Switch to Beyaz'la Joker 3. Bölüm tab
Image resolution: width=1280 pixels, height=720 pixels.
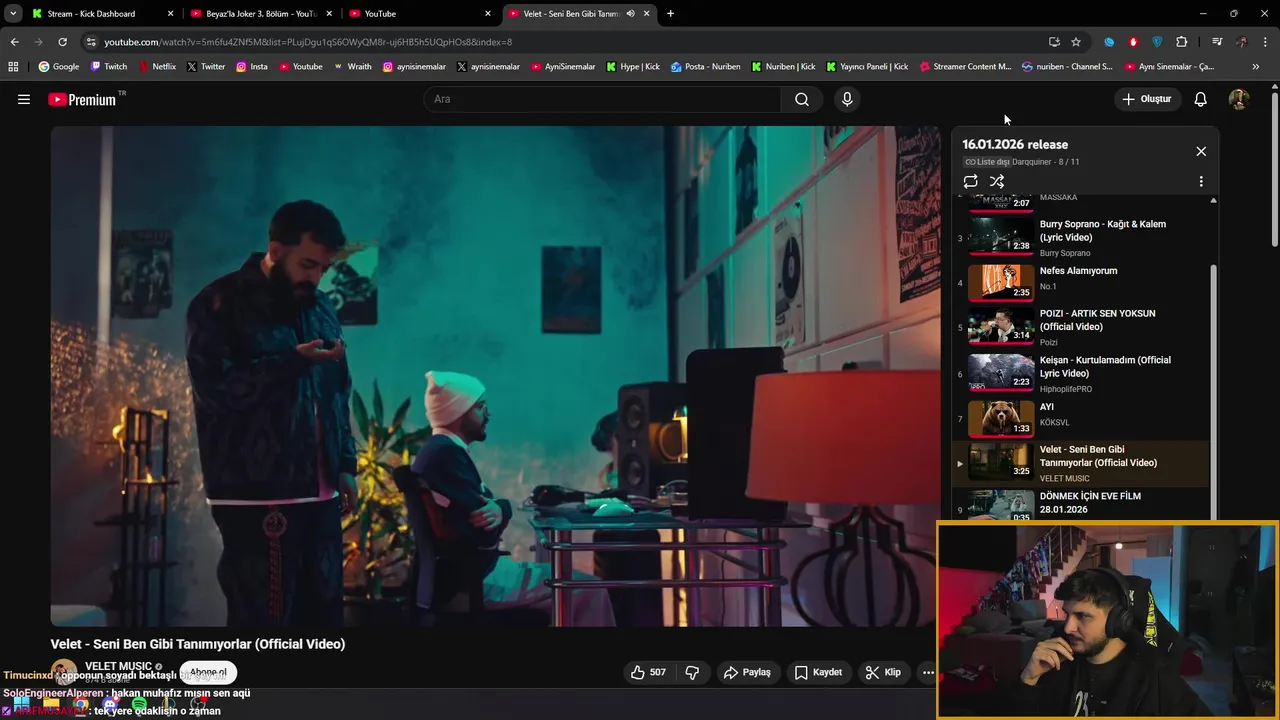click(x=260, y=14)
